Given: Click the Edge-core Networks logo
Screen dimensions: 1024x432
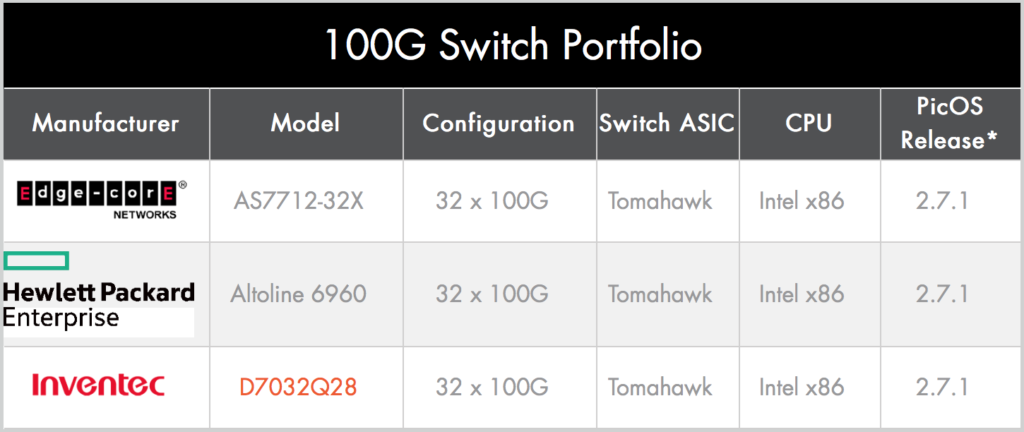Looking at the screenshot, I should 101,199.
